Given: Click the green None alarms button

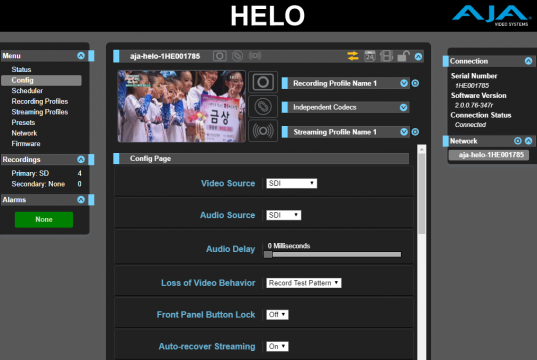Looking at the screenshot, I should click(44, 220).
